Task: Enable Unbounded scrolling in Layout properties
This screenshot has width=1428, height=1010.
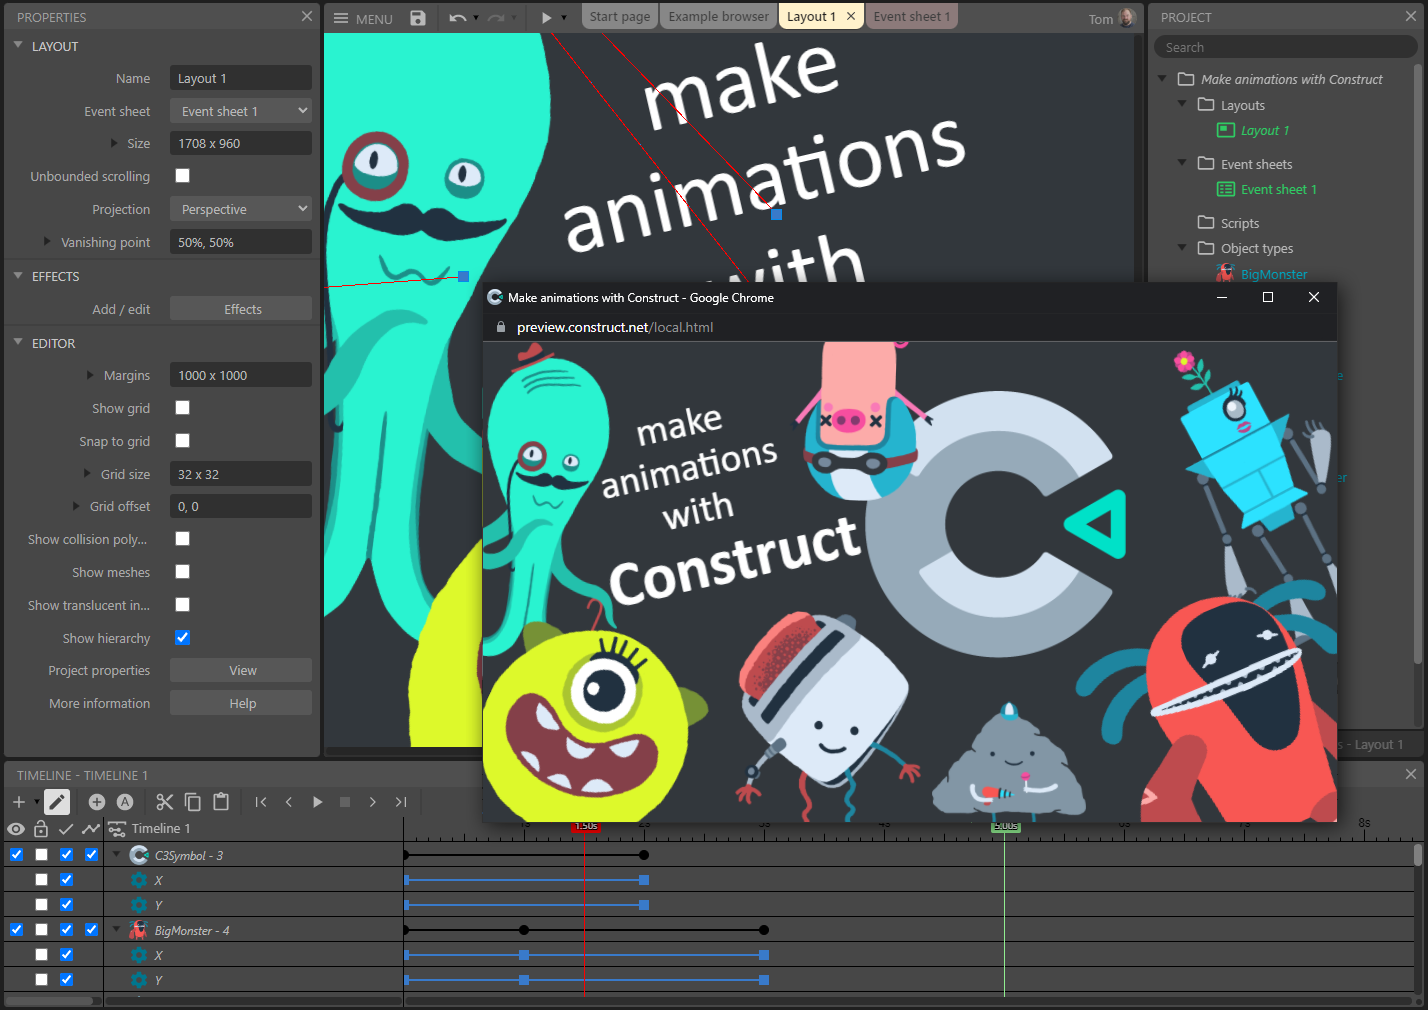Action: click(182, 175)
